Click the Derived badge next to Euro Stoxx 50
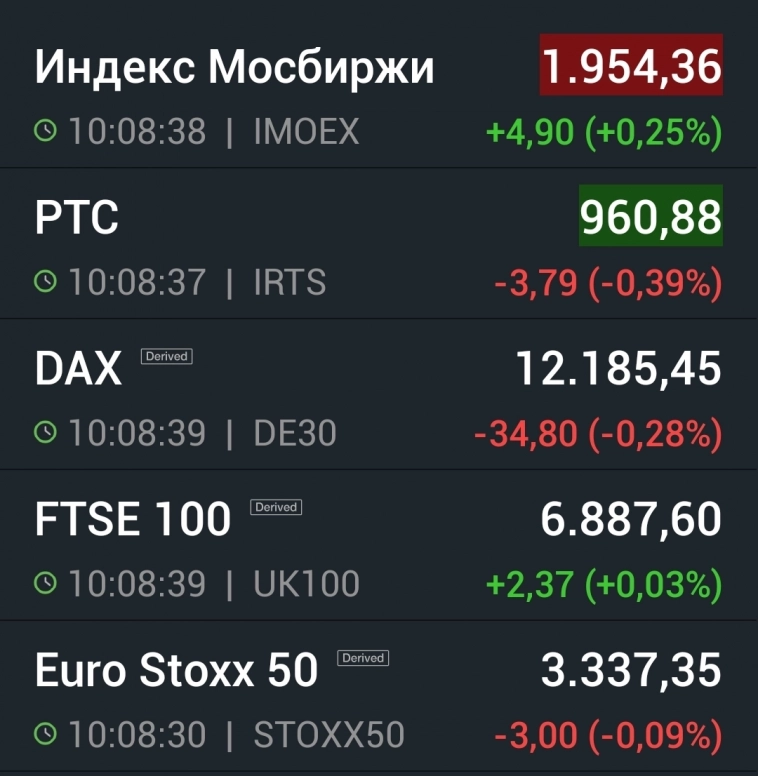758x776 pixels. tap(363, 658)
